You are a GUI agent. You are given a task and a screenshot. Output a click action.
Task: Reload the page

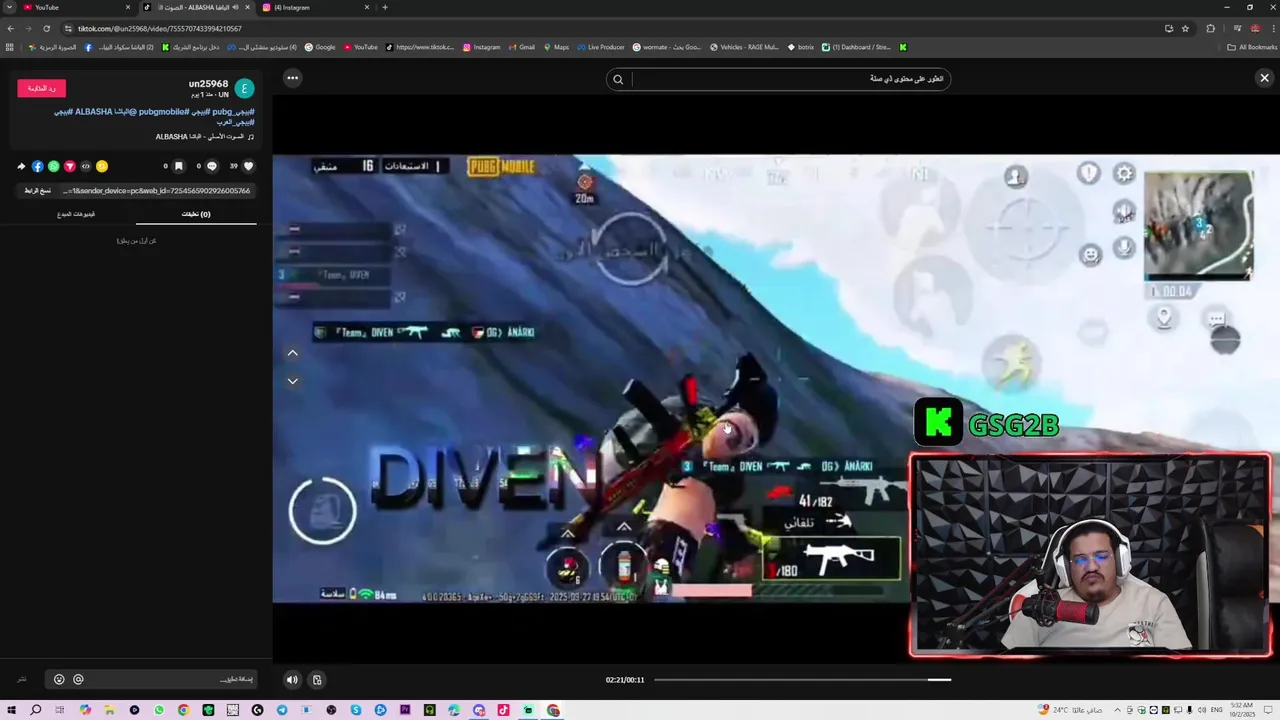46,28
